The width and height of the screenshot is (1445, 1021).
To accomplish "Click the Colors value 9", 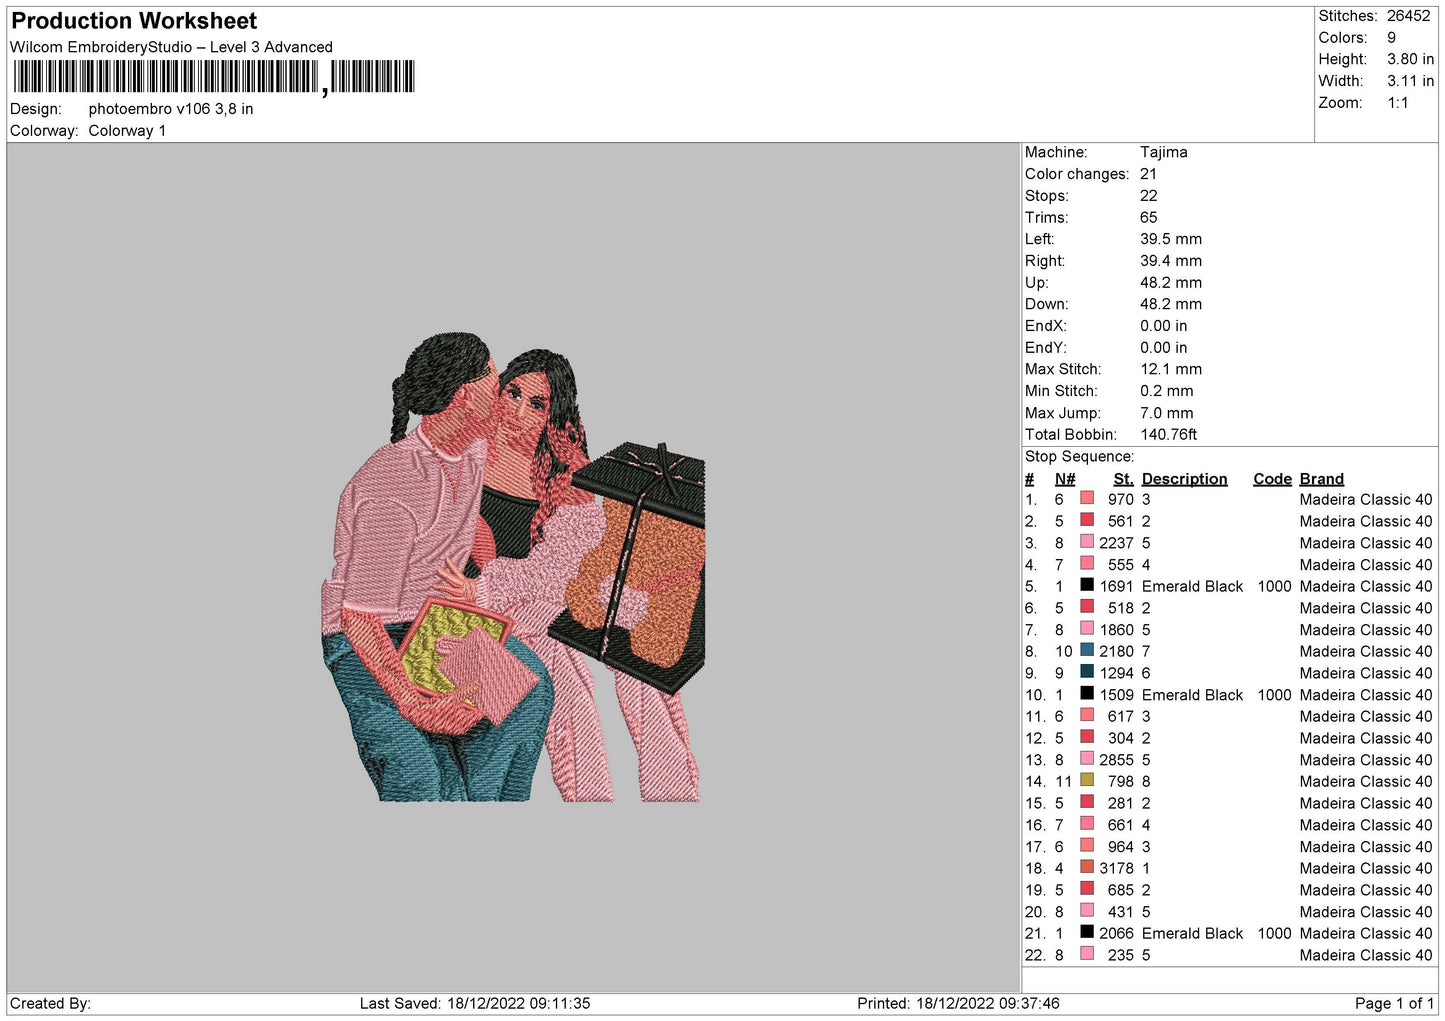I will pyautogui.click(x=1392, y=38).
